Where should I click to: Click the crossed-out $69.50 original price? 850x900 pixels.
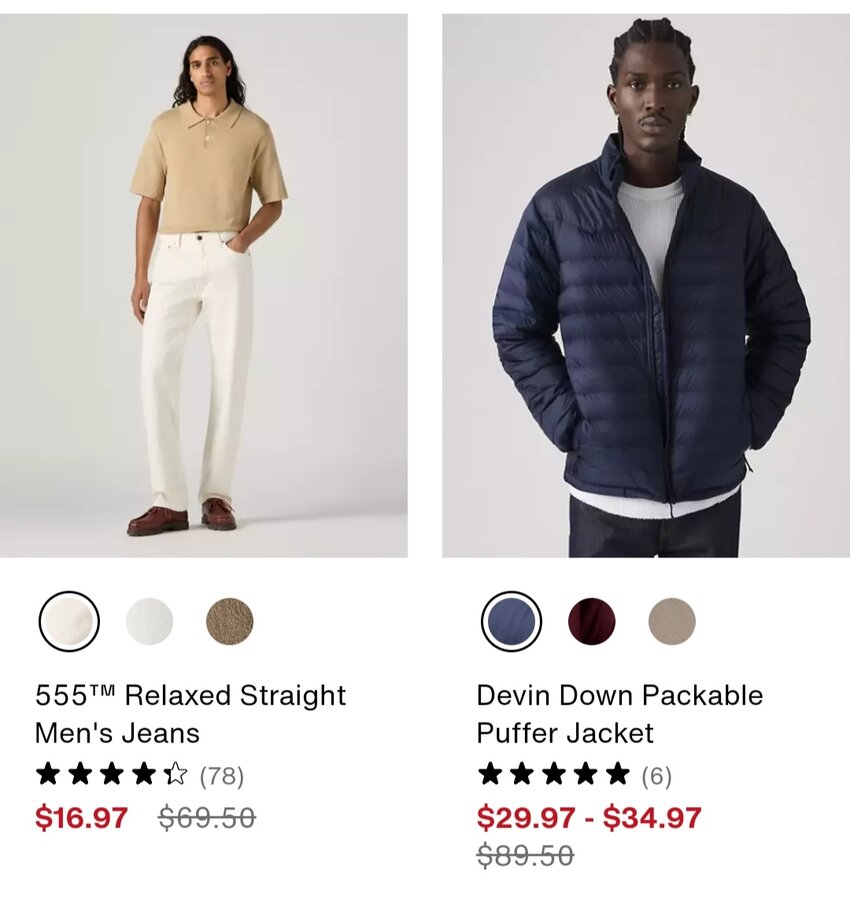pyautogui.click(x=207, y=817)
